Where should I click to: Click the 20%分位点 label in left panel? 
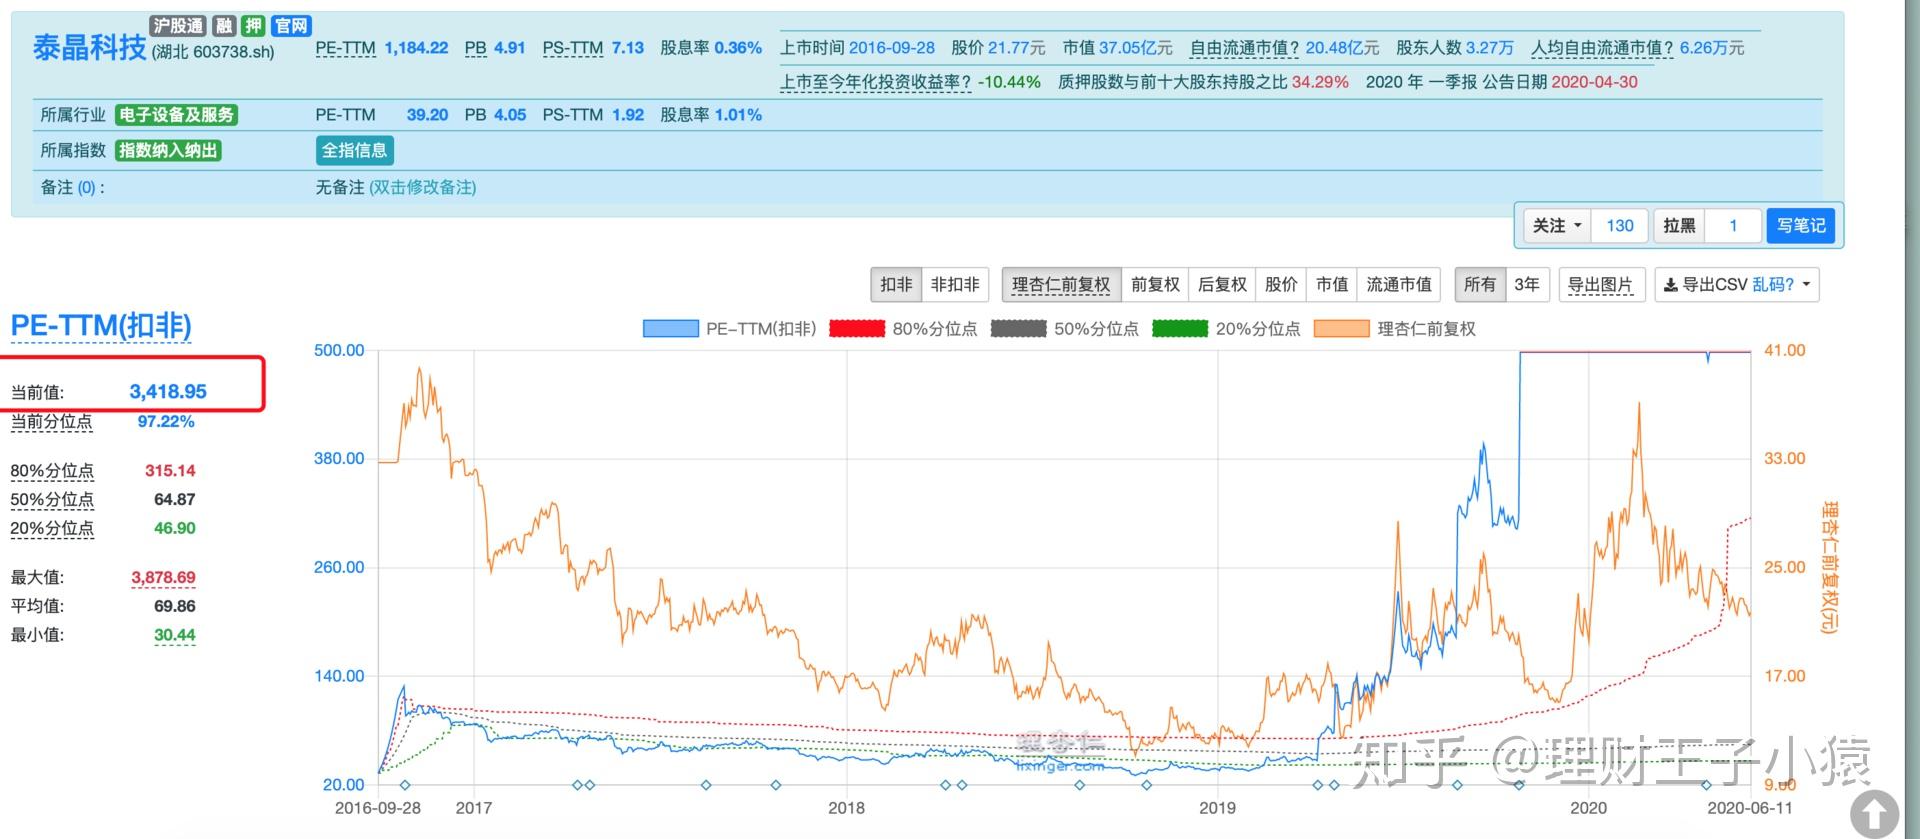click(x=52, y=529)
